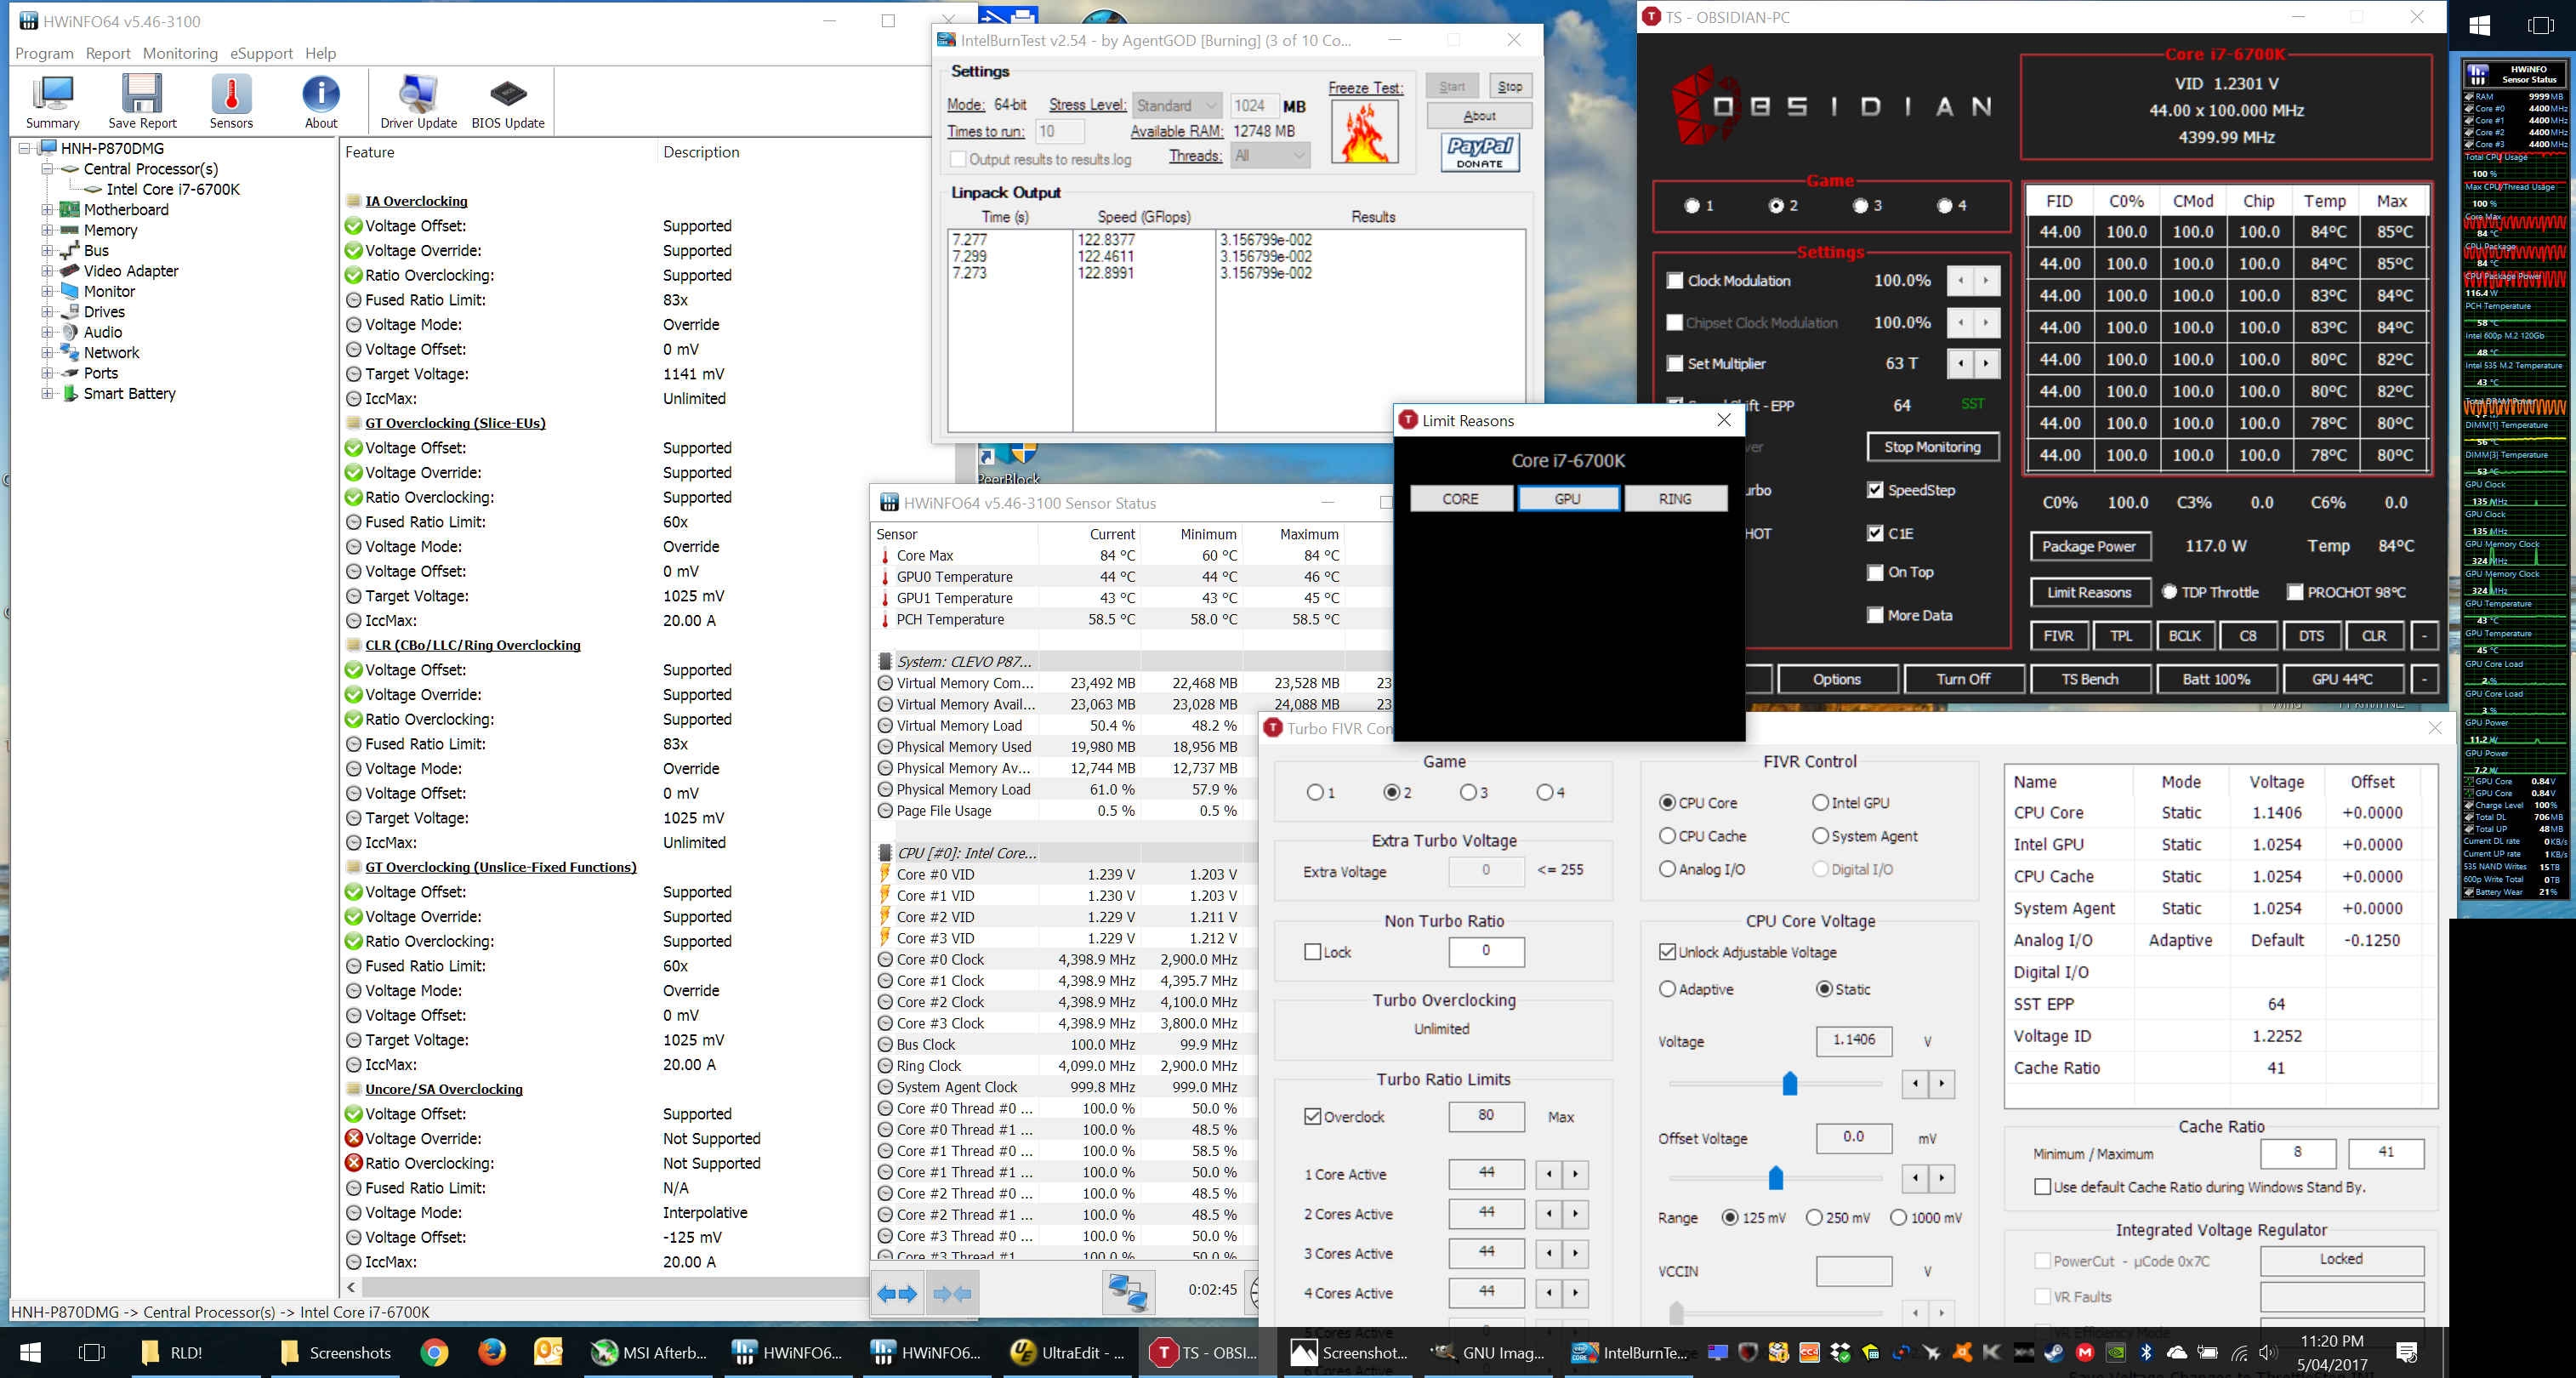Switch to the RING limit reasons tab
The height and width of the screenshot is (1378, 2576).
coord(1675,499)
